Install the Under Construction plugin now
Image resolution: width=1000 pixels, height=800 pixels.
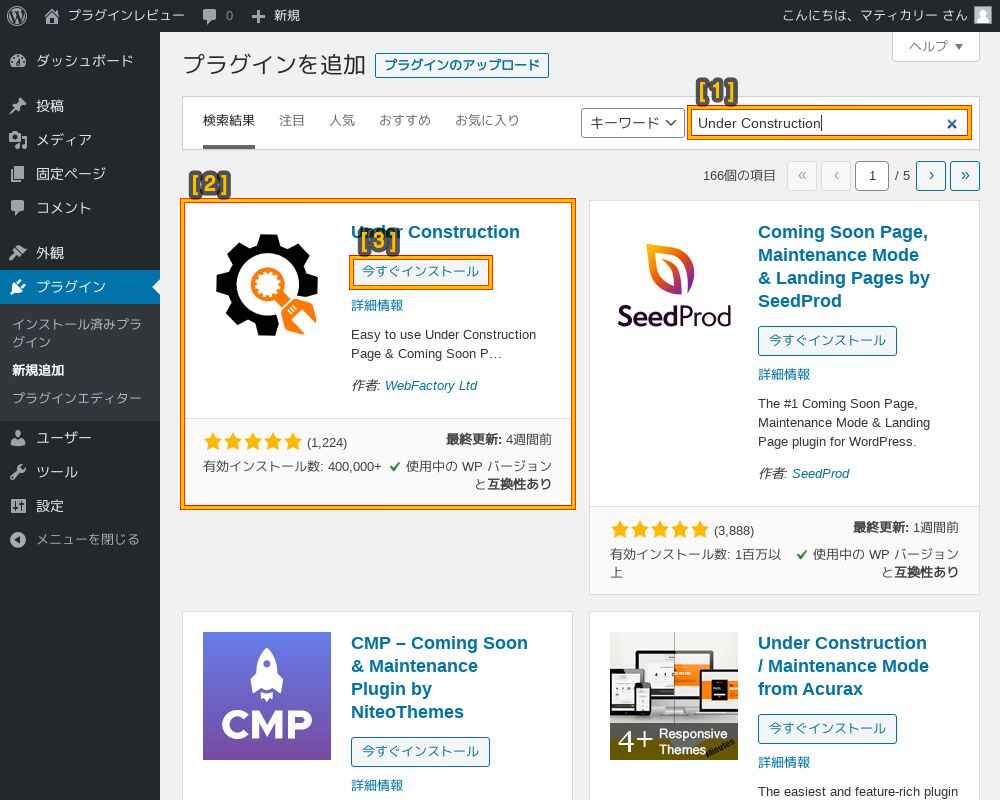[420, 272]
